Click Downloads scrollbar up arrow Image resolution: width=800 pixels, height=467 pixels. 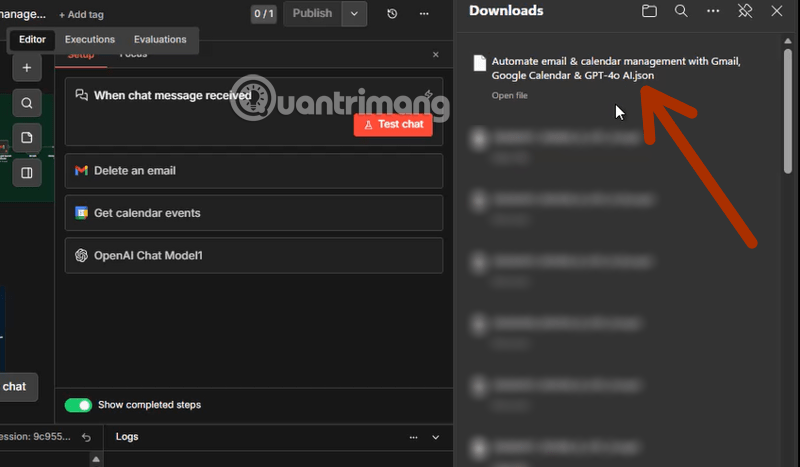(x=788, y=40)
